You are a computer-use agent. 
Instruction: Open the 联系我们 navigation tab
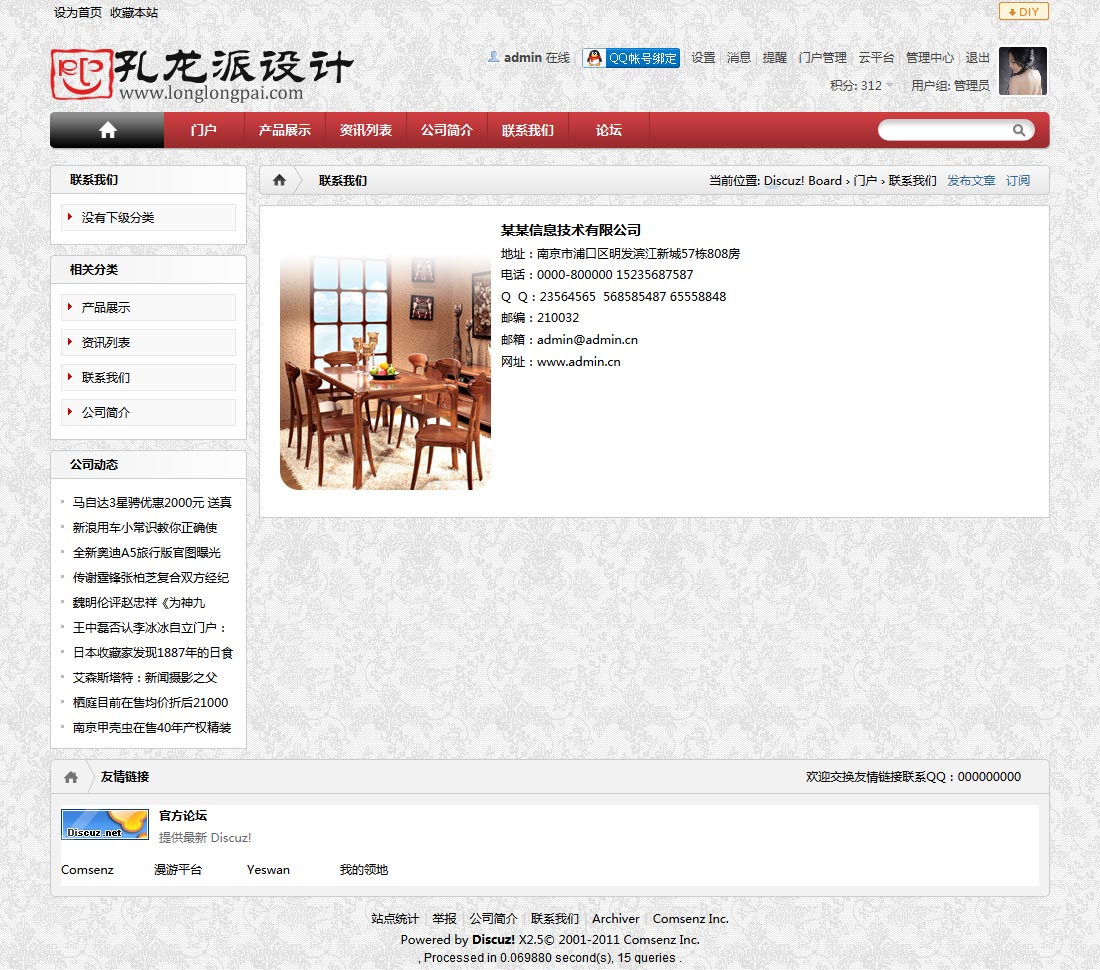[528, 130]
